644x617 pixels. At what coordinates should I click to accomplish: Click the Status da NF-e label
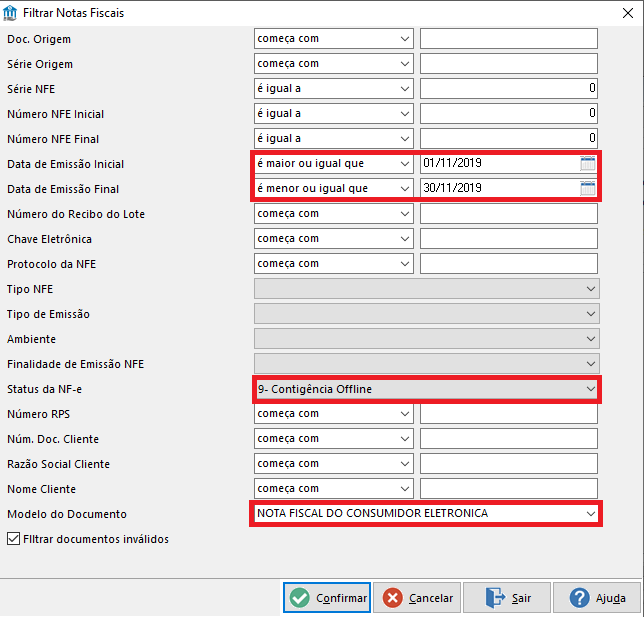click(44, 389)
